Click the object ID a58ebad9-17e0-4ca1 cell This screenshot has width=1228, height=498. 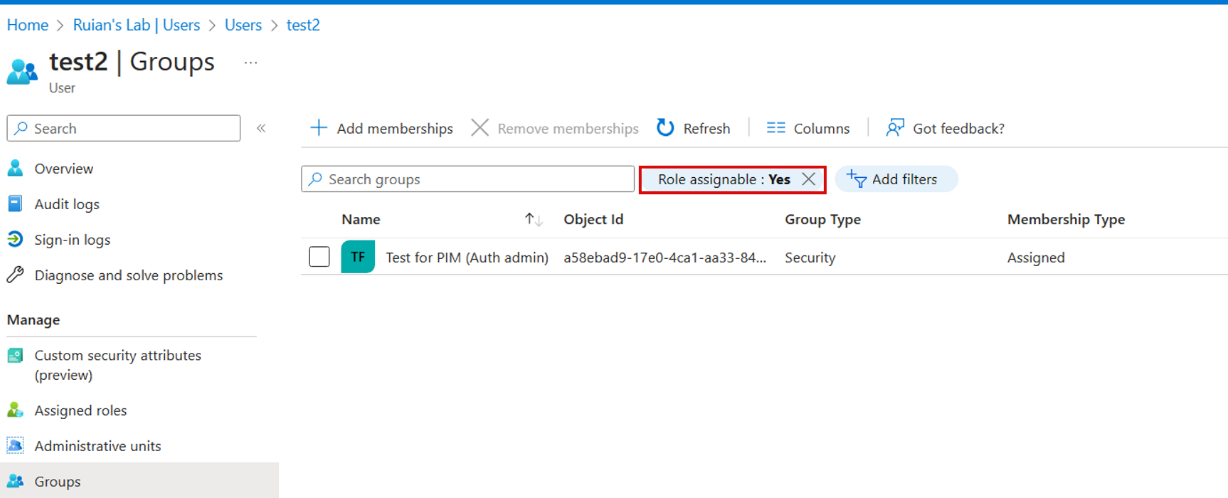pos(665,257)
